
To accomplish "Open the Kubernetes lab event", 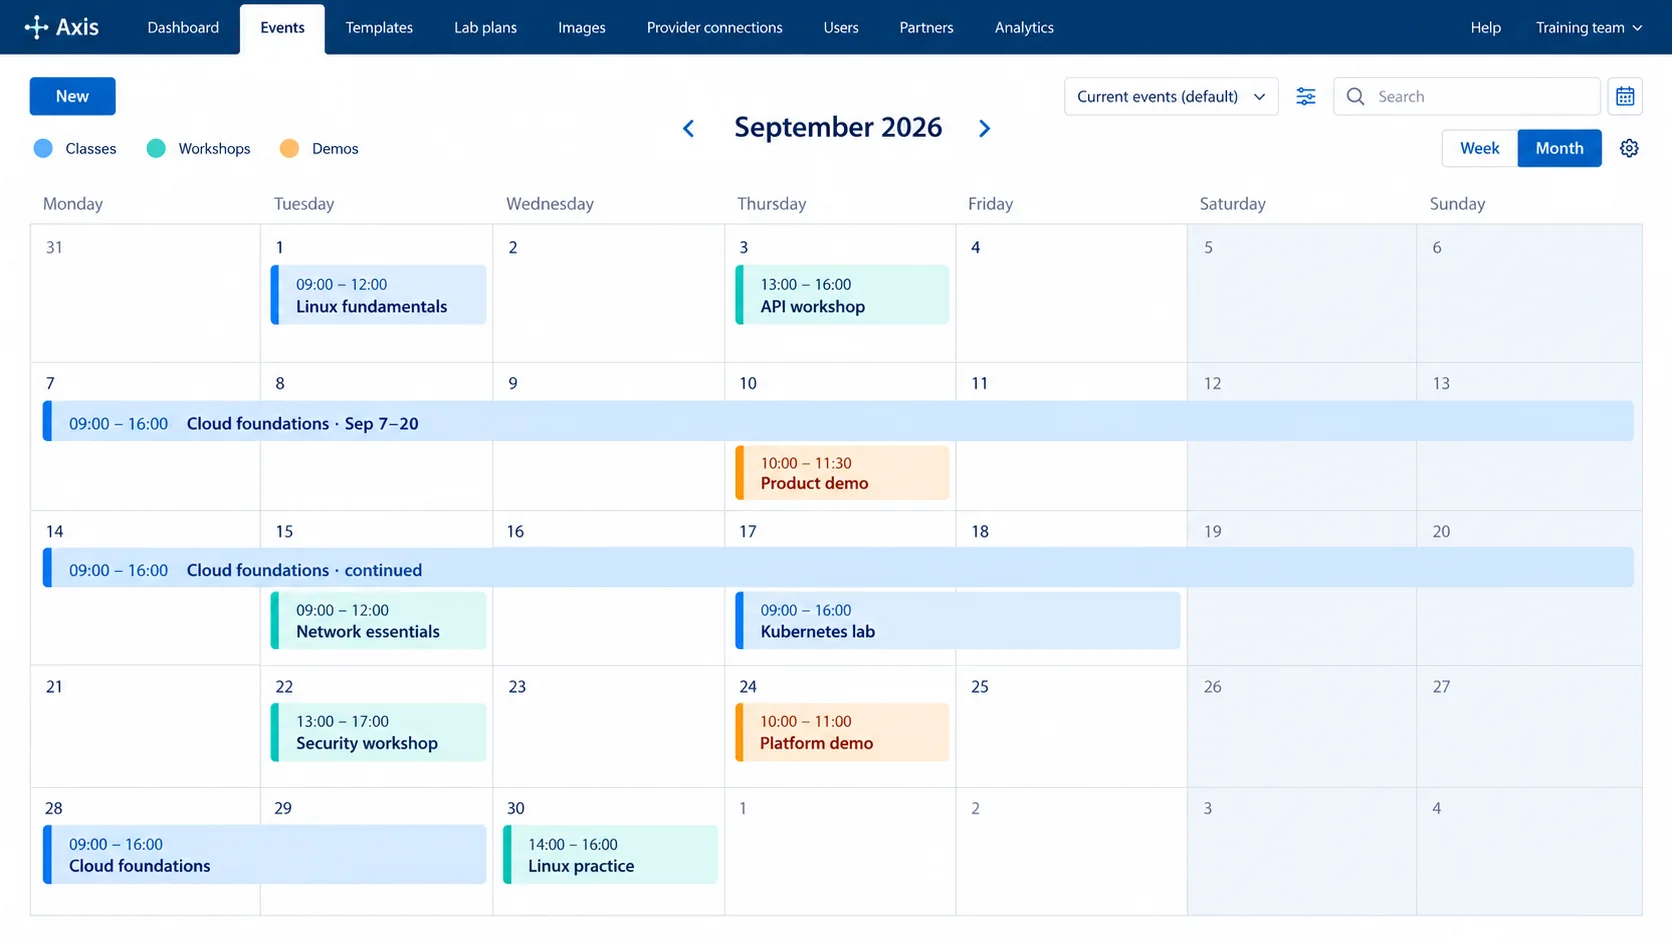I will pyautogui.click(x=958, y=620).
